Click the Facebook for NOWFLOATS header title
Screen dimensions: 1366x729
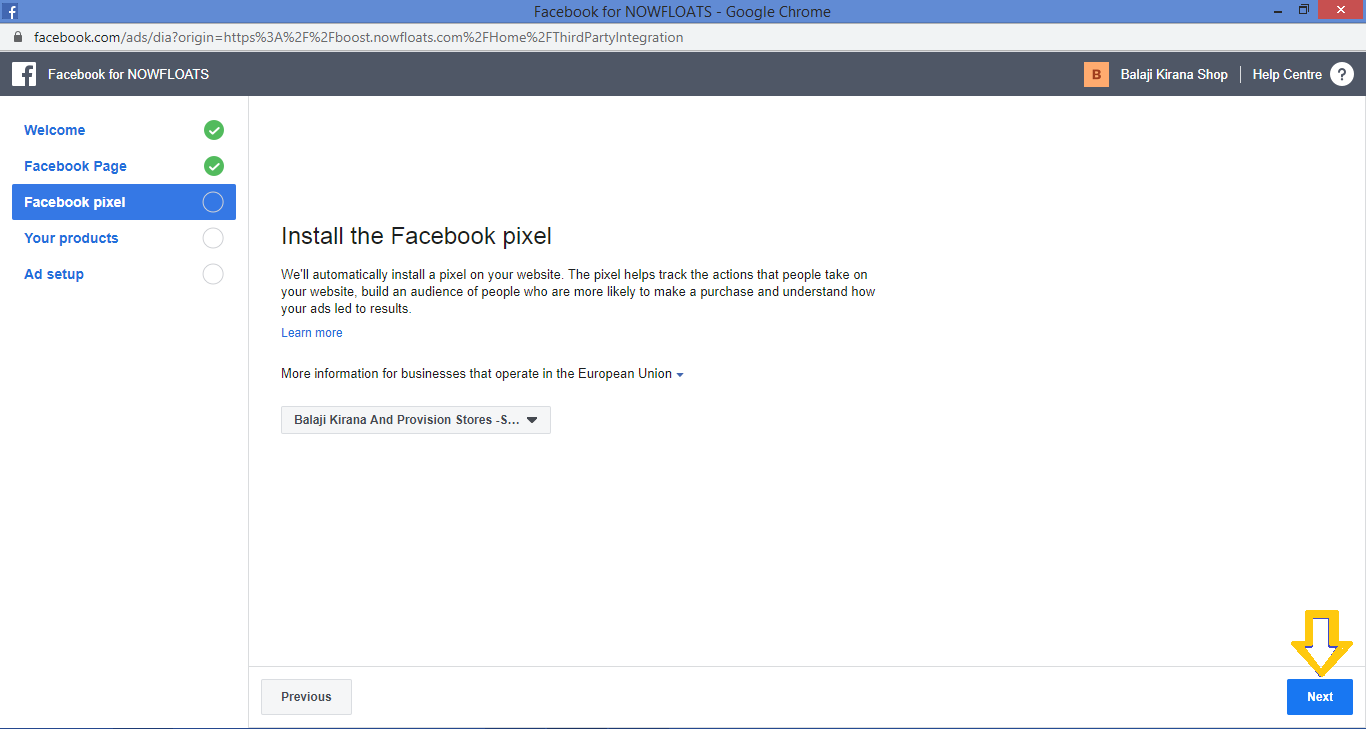pyautogui.click(x=128, y=74)
